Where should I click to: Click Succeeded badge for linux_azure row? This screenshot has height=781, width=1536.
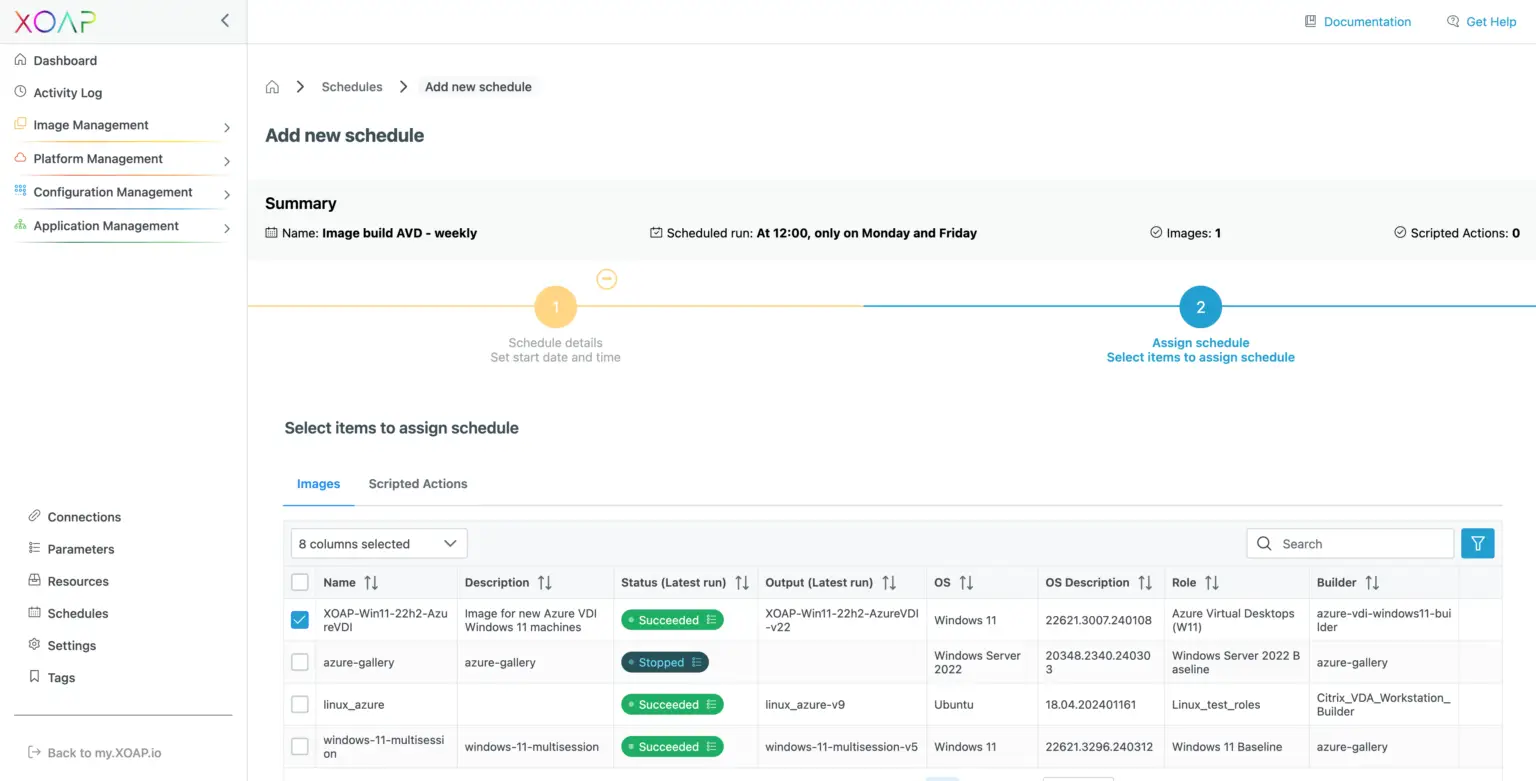672,704
